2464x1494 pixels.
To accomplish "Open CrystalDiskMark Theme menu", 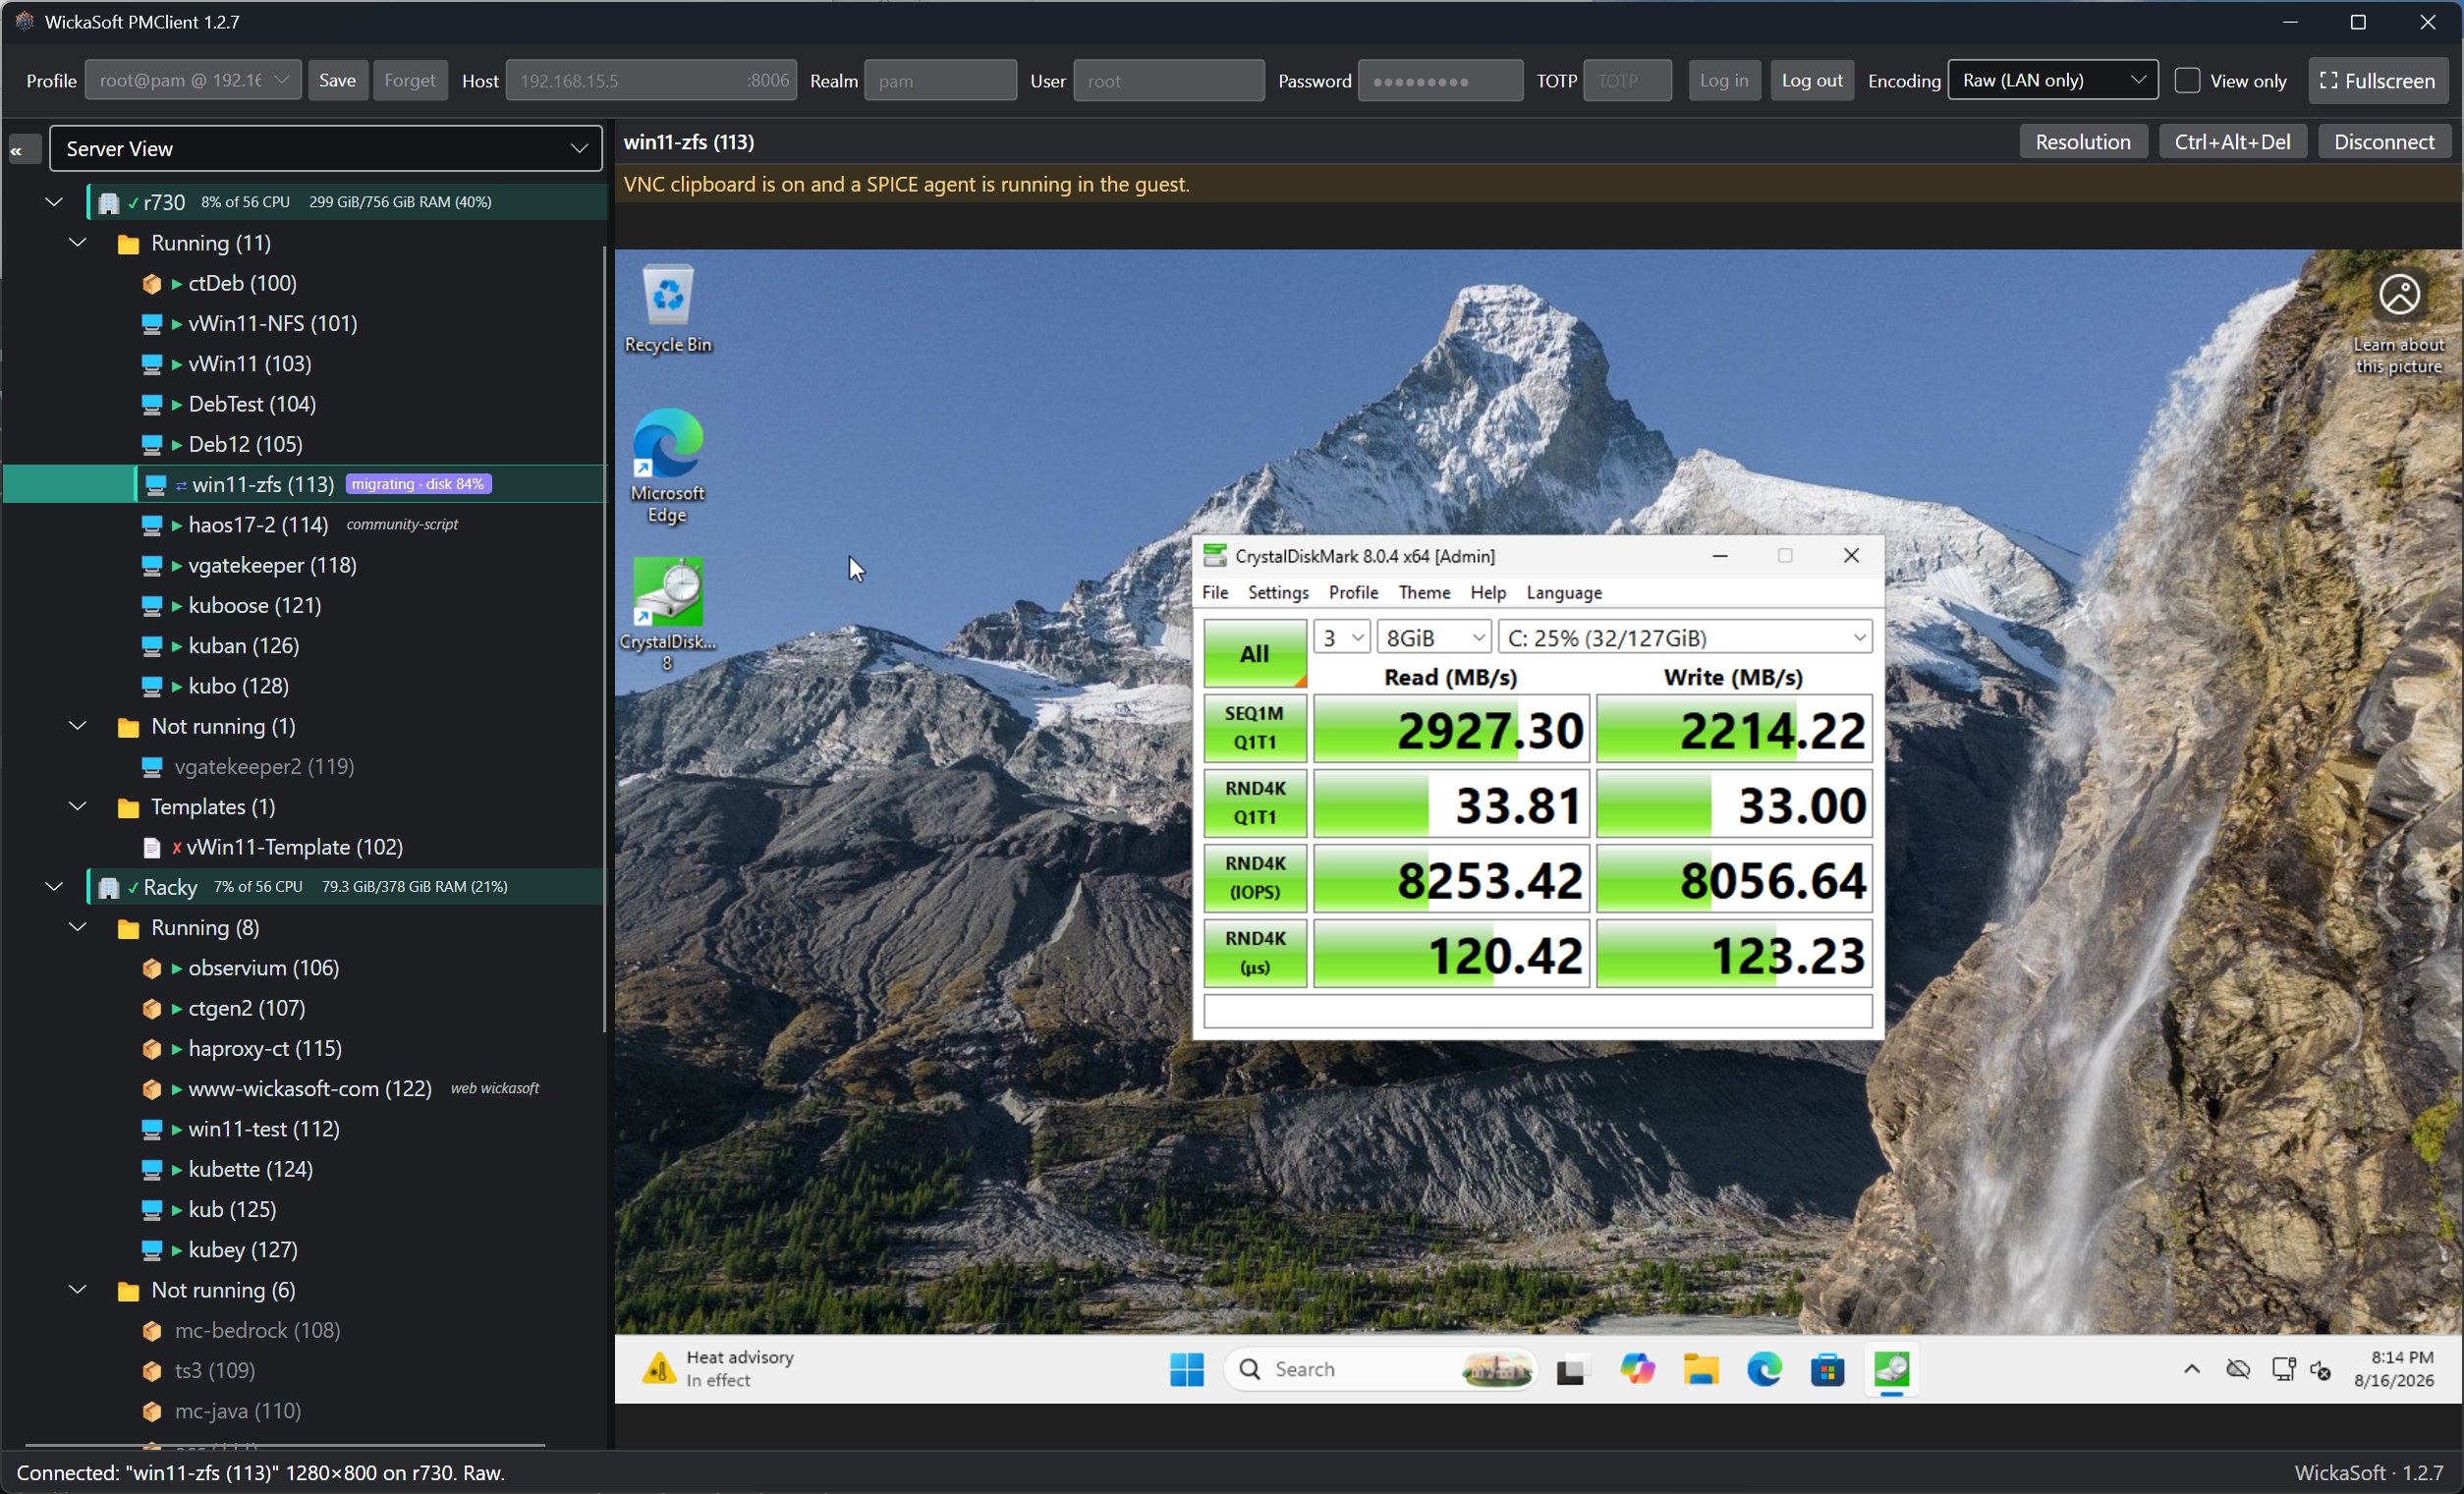I will [x=1423, y=592].
